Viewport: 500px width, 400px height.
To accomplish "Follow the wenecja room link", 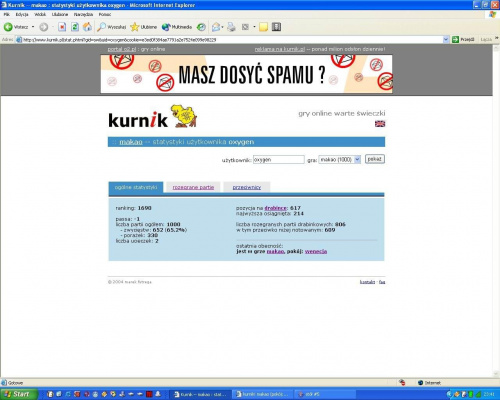I will click(316, 251).
